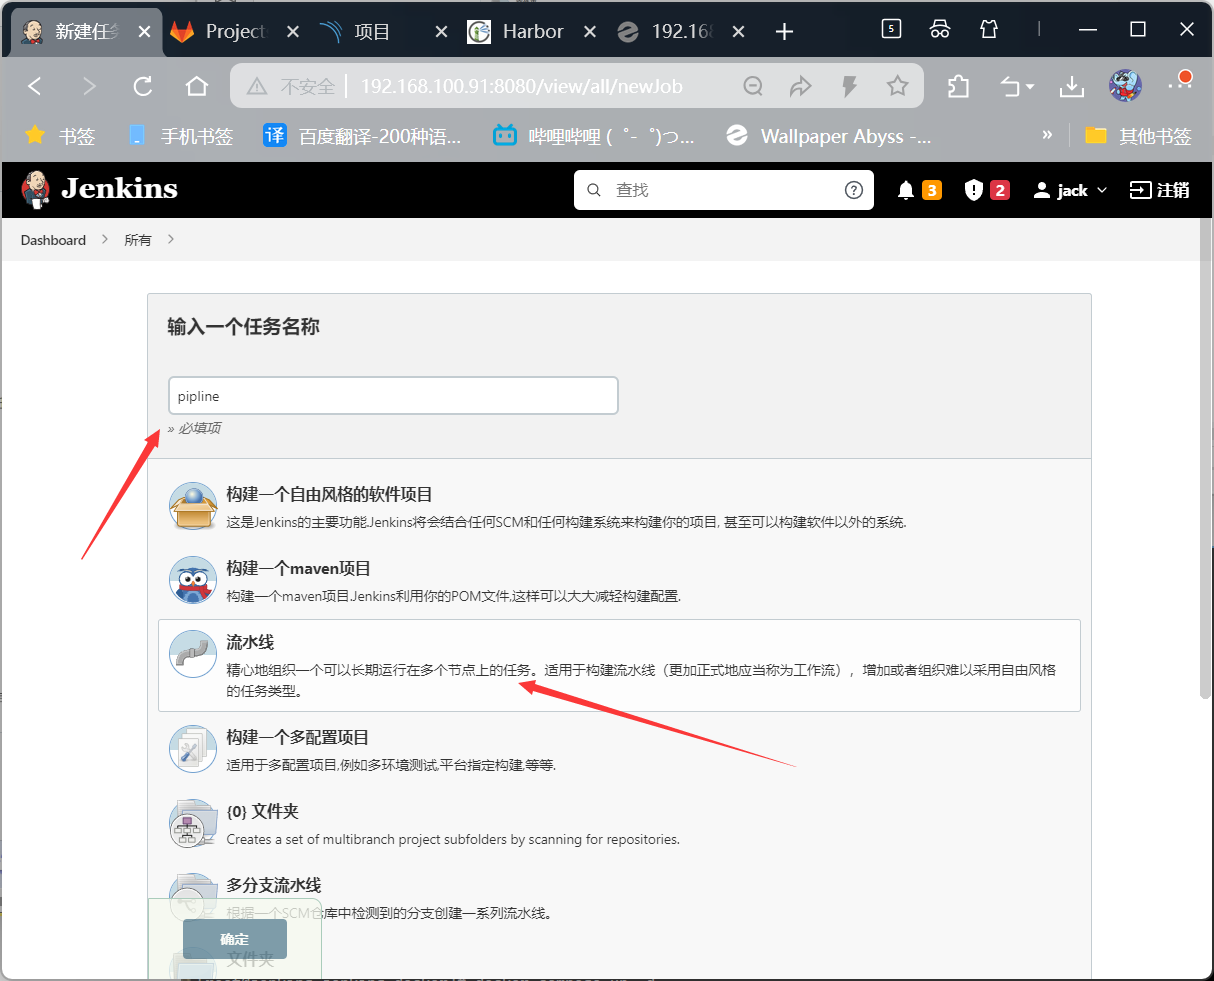Click the lightning bolt icon in address bar

(x=849, y=86)
